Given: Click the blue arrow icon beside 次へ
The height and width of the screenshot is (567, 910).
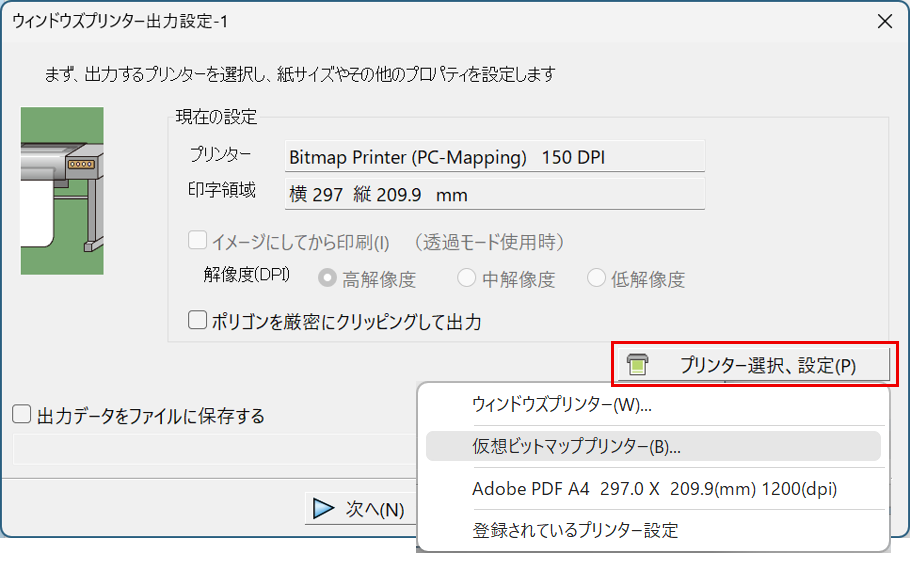Looking at the screenshot, I should [x=323, y=509].
